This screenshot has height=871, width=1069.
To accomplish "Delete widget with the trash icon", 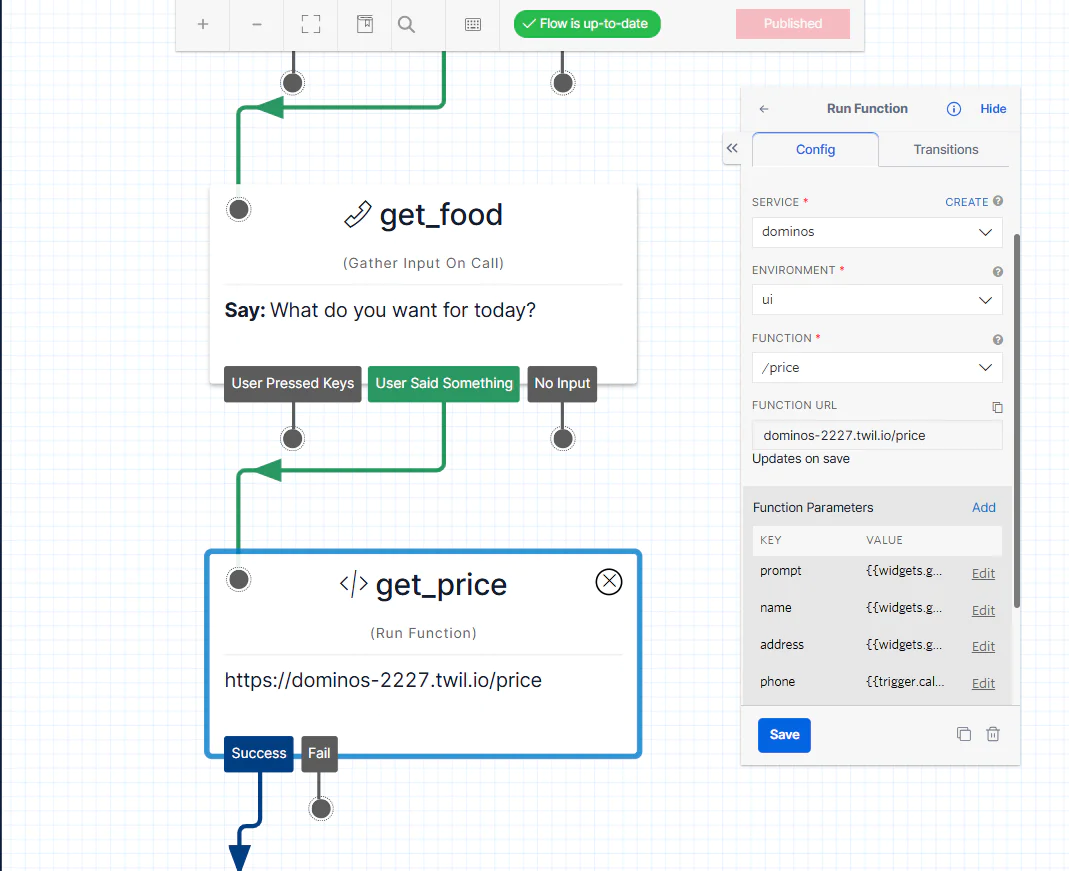I will click(x=993, y=734).
